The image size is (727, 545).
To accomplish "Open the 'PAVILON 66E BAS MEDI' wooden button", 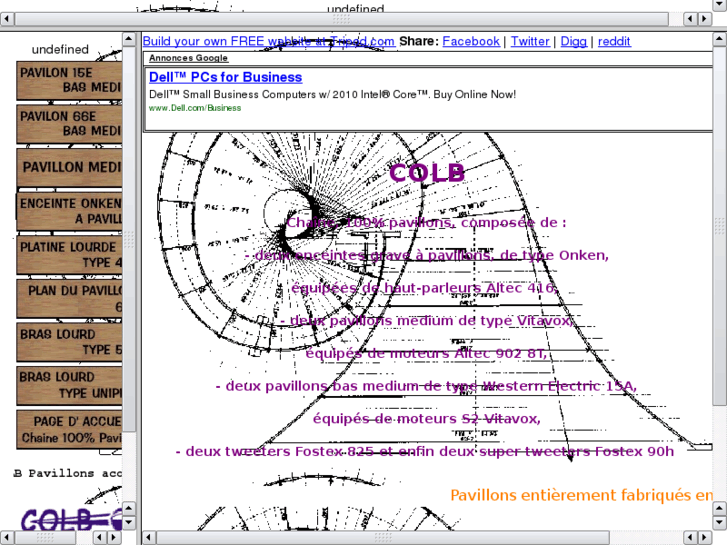I will point(70,124).
